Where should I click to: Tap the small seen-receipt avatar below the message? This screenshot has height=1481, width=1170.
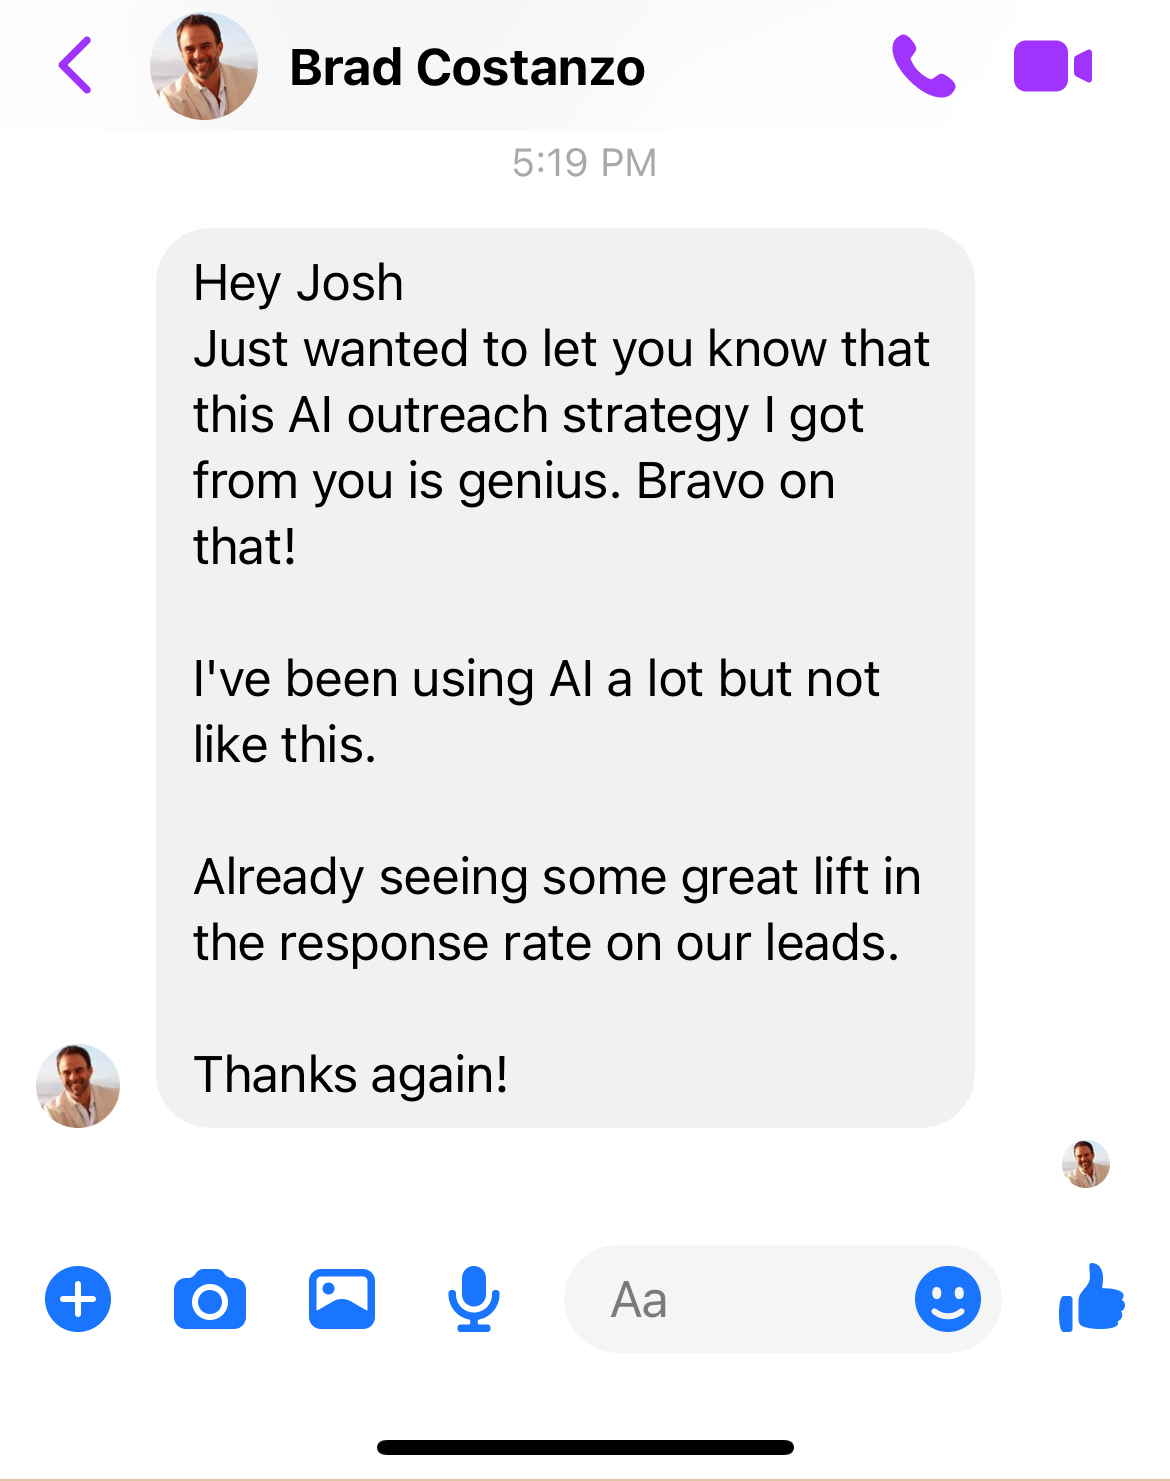click(1086, 1164)
